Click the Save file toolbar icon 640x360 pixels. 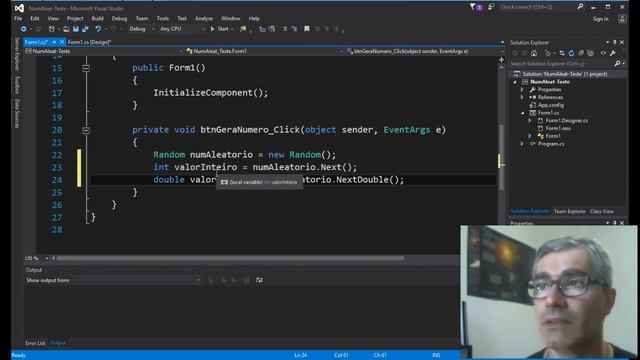(76, 29)
